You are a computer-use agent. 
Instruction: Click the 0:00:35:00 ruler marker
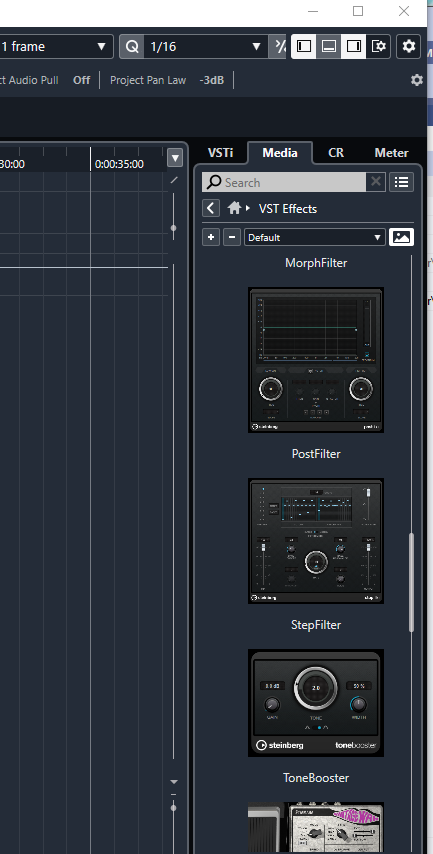(x=119, y=164)
